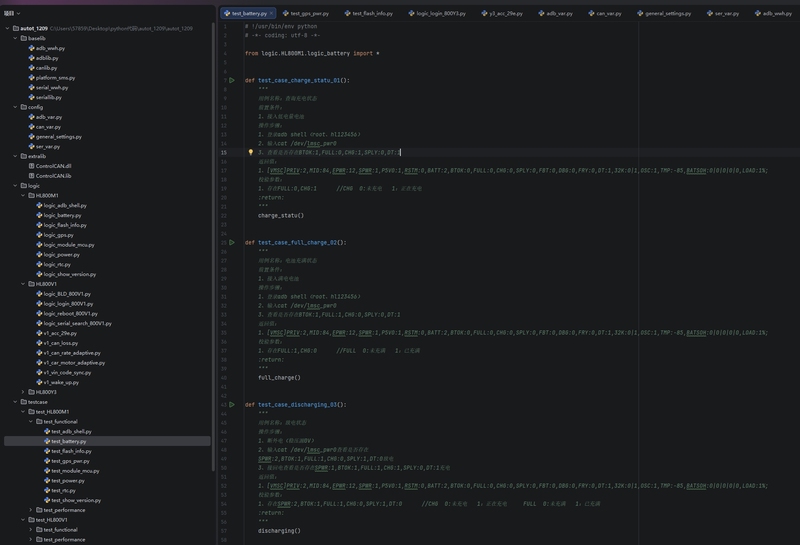The image size is (800, 545).
Task: Click the yellow lightbulb quick-fix icon
Action: click(250, 152)
